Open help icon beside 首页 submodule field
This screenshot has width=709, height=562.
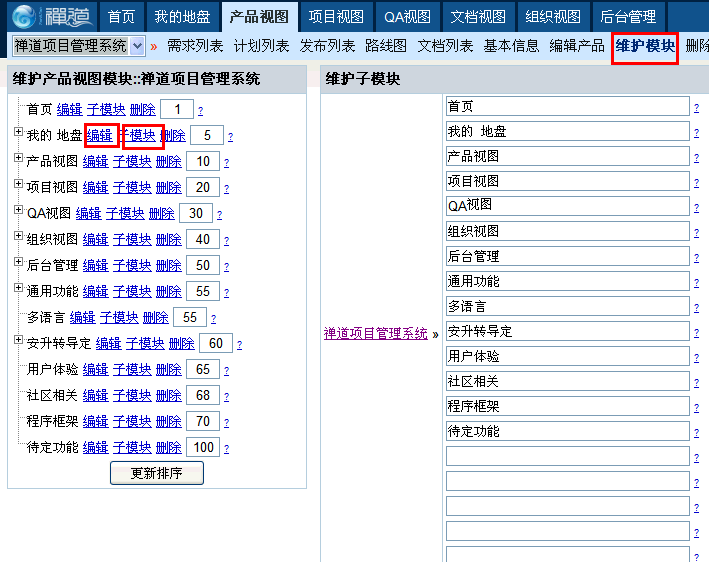(696, 108)
